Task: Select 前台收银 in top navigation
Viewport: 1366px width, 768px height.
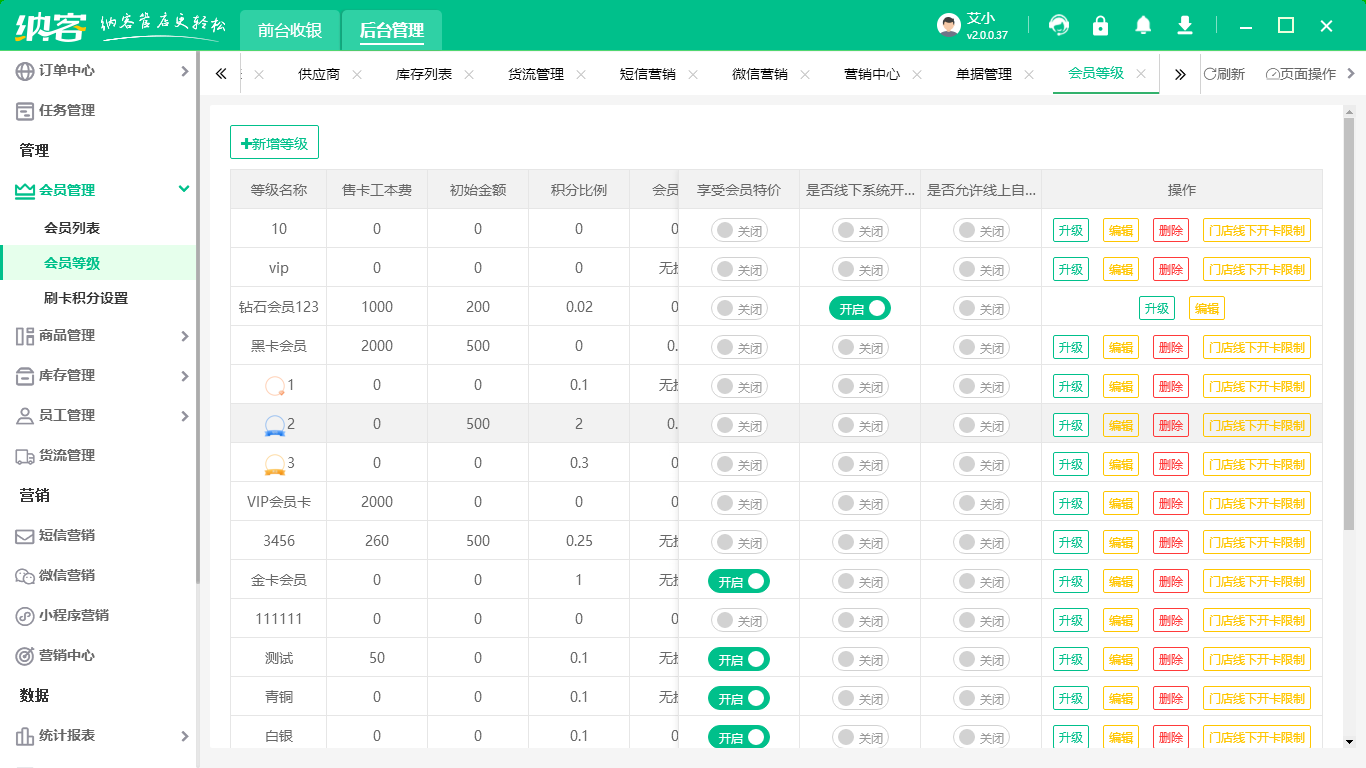Action: (x=290, y=30)
